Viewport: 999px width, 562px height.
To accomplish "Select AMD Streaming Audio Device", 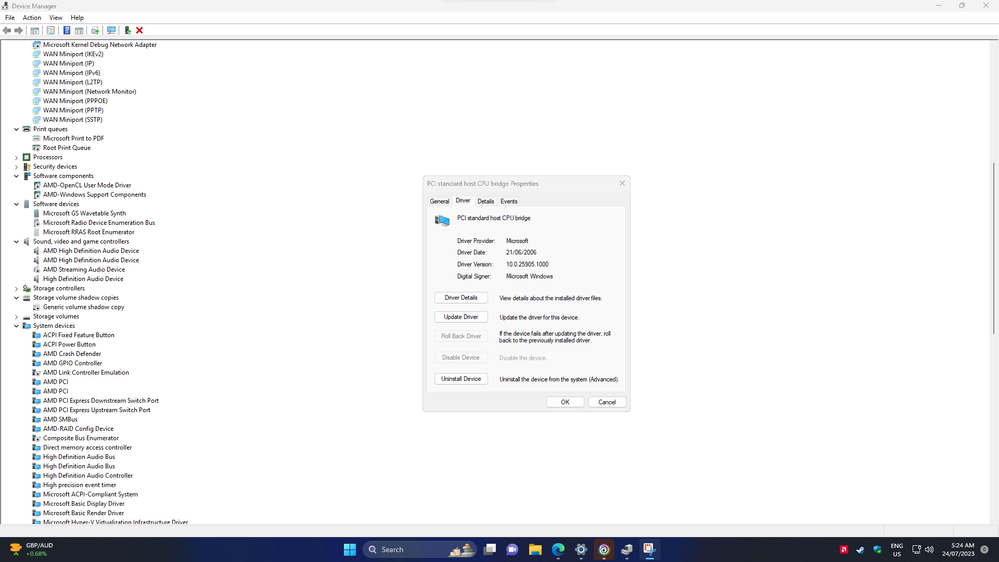I will coord(83,270).
